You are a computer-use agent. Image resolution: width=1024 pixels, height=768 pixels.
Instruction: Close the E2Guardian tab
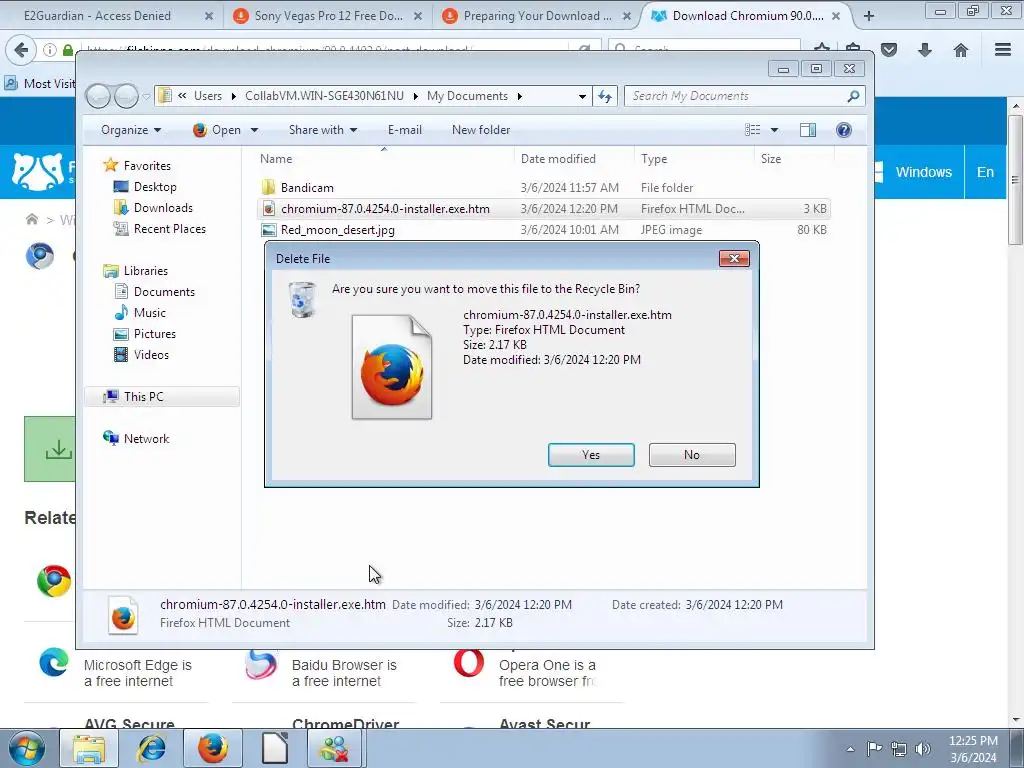point(209,16)
